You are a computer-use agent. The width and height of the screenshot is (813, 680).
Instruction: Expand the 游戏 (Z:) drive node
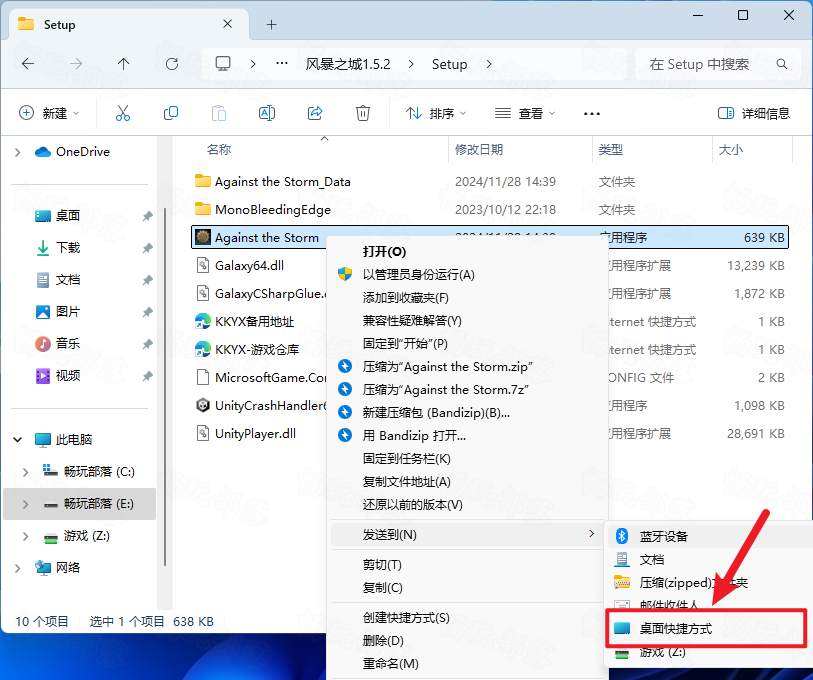(25, 536)
